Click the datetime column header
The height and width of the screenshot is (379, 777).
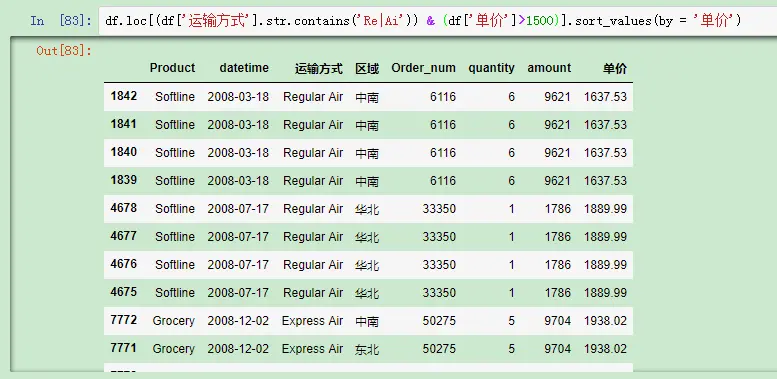[244, 68]
